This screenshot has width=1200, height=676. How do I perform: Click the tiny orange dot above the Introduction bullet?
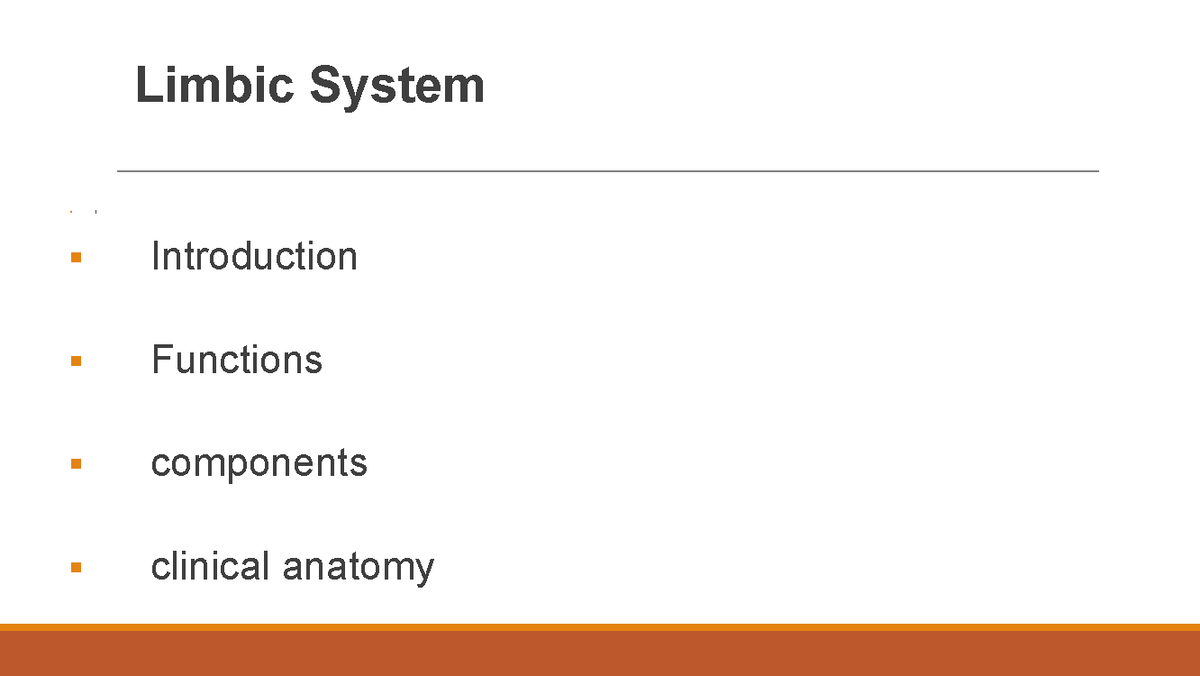71,212
